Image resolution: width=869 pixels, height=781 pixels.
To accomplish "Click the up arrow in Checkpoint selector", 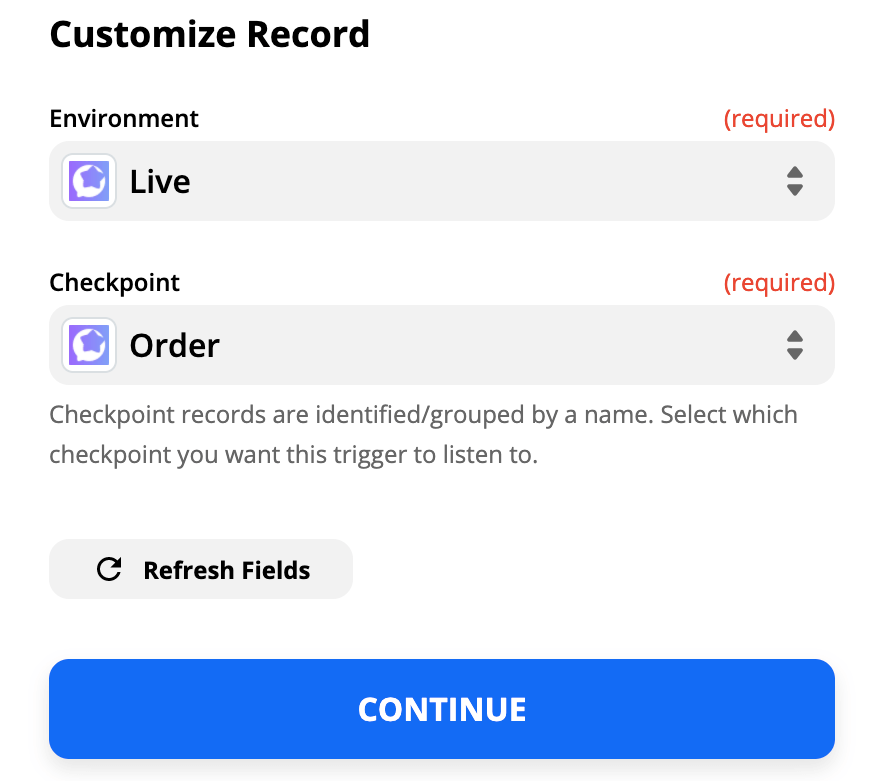I will pos(795,336).
